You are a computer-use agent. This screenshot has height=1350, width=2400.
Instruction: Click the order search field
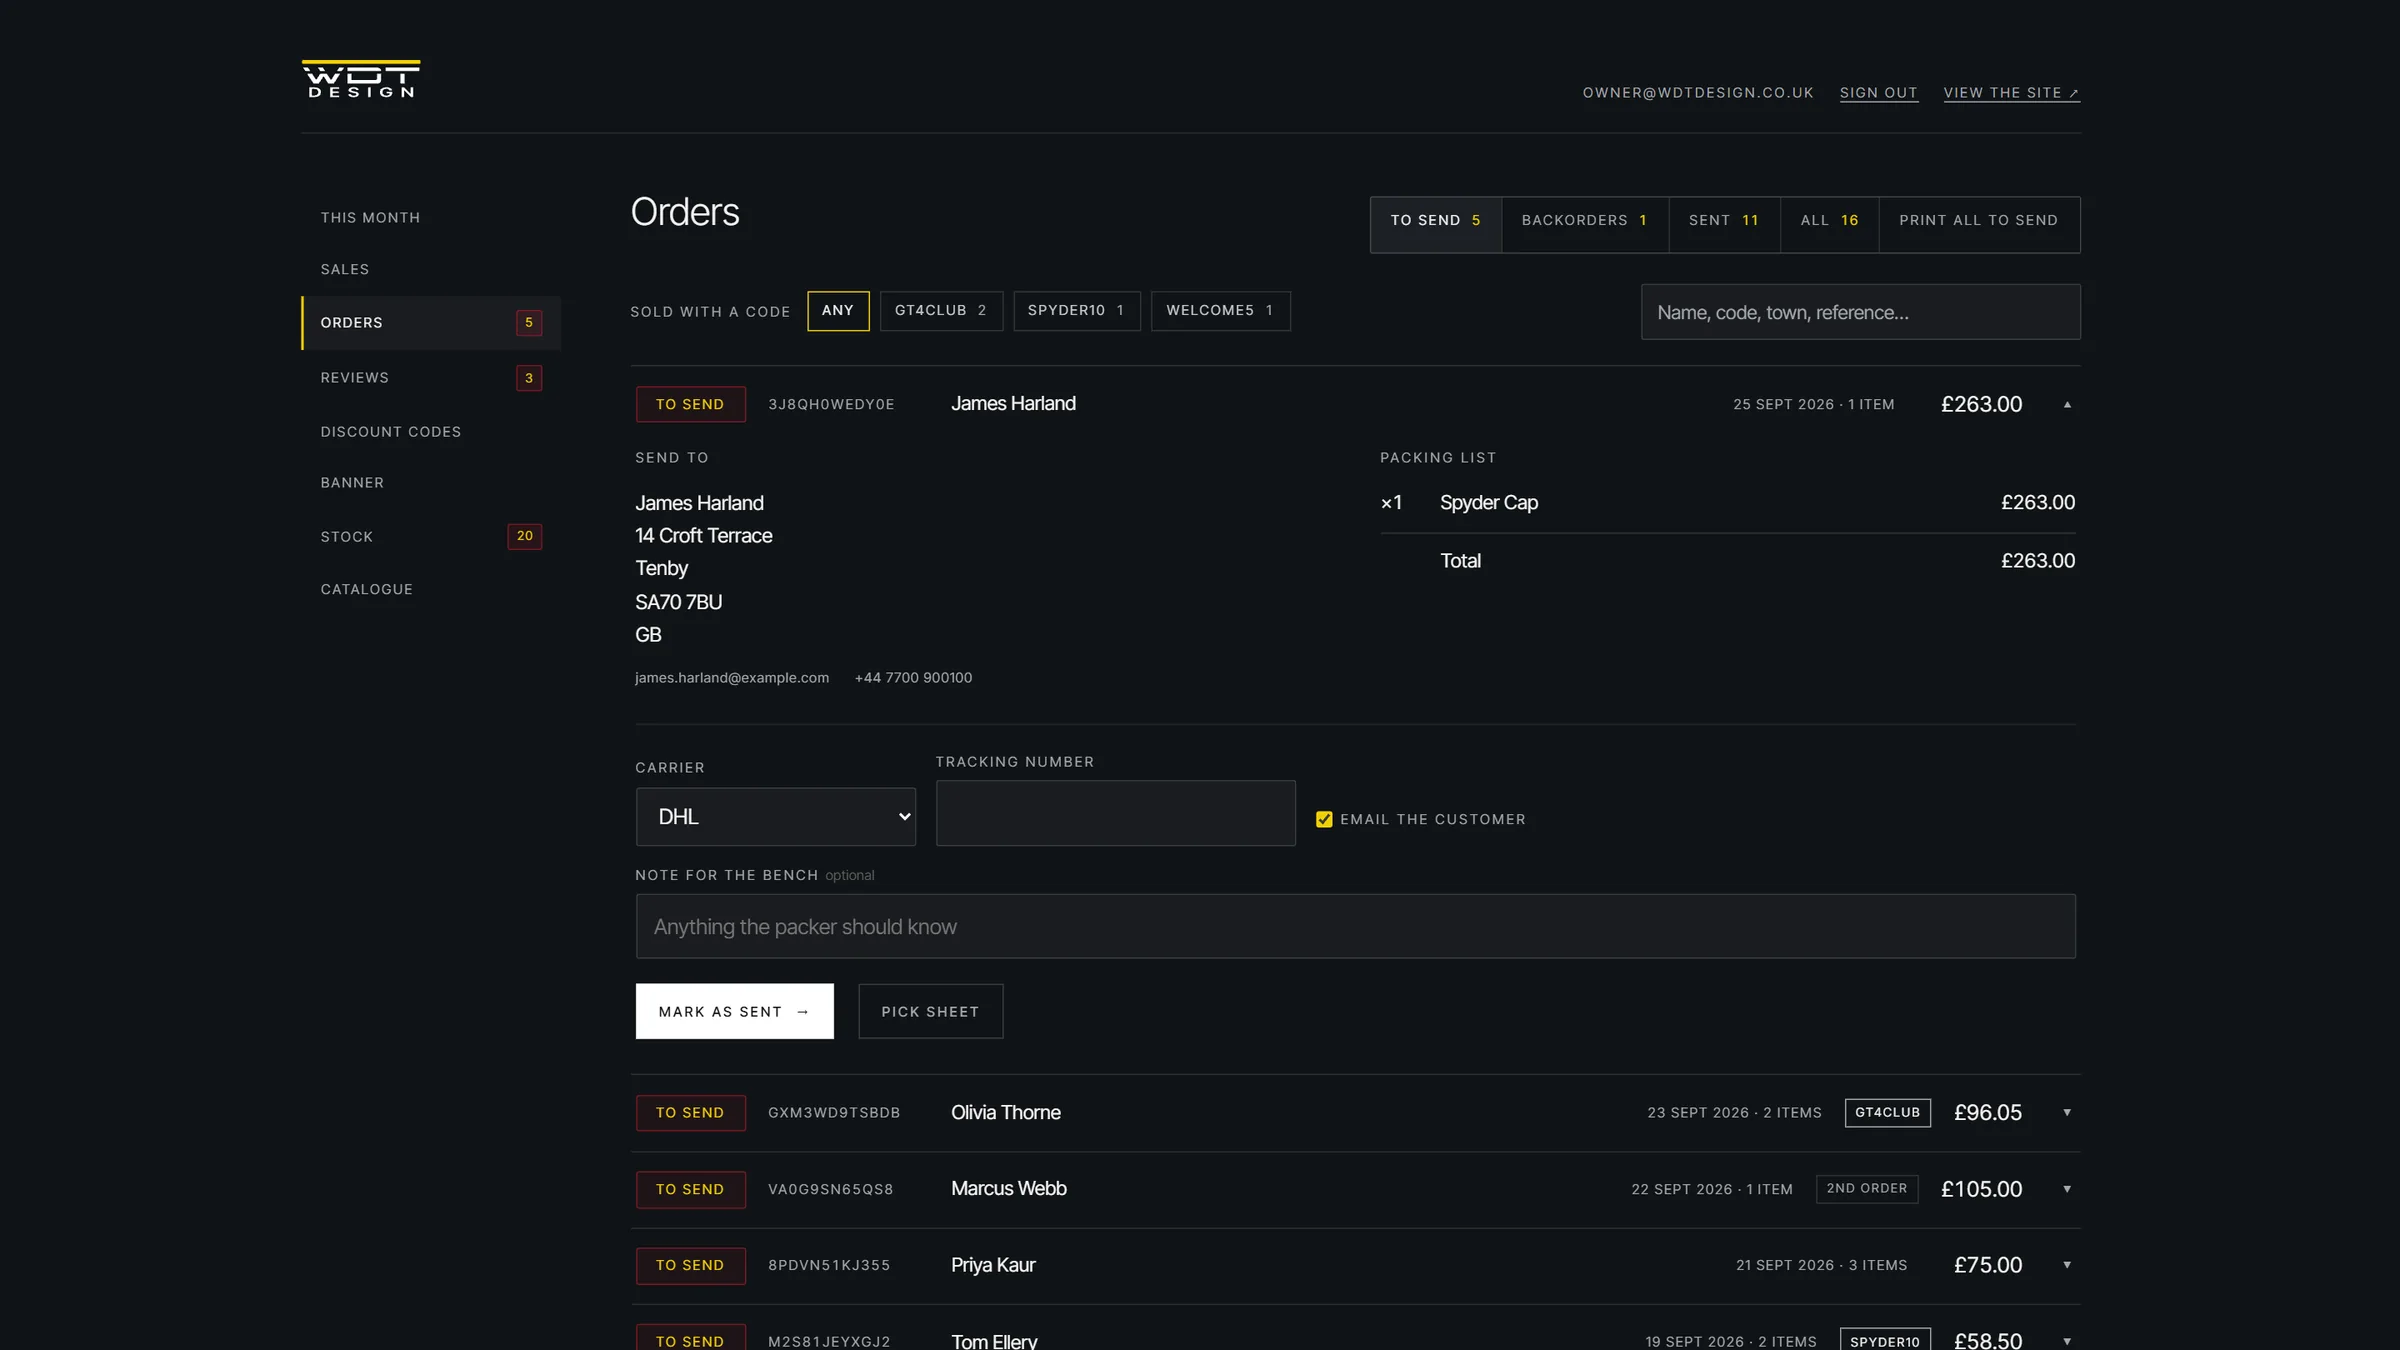click(1860, 312)
